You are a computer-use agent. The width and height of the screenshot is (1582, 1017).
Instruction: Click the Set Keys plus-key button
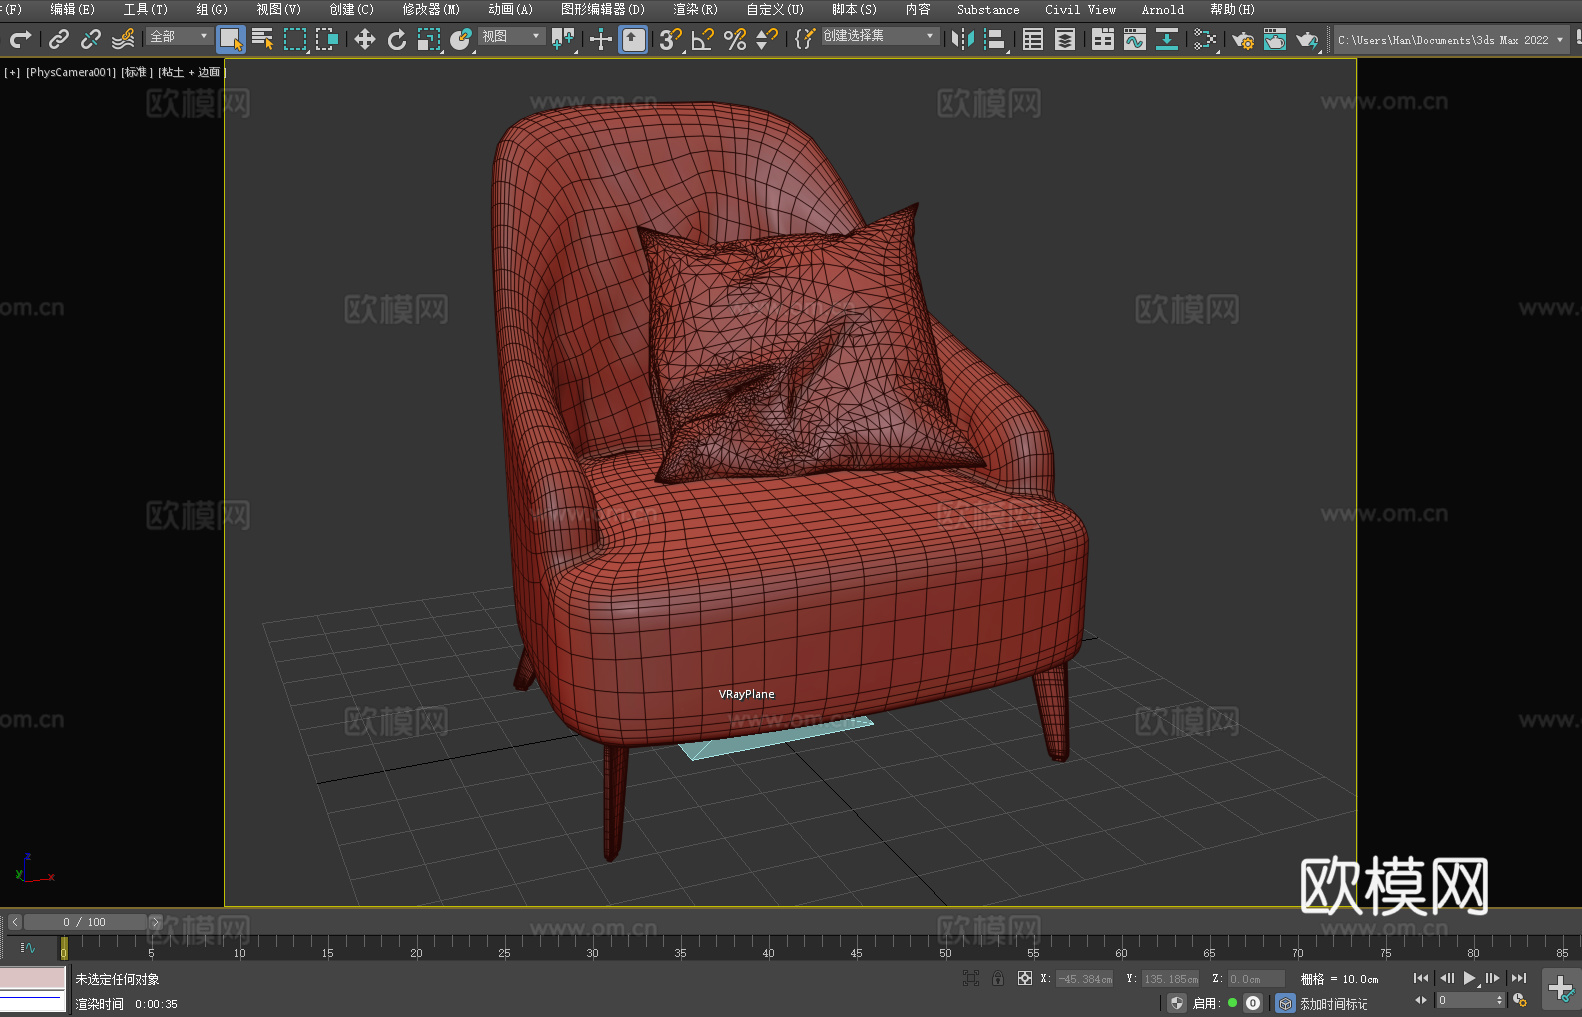click(1560, 989)
